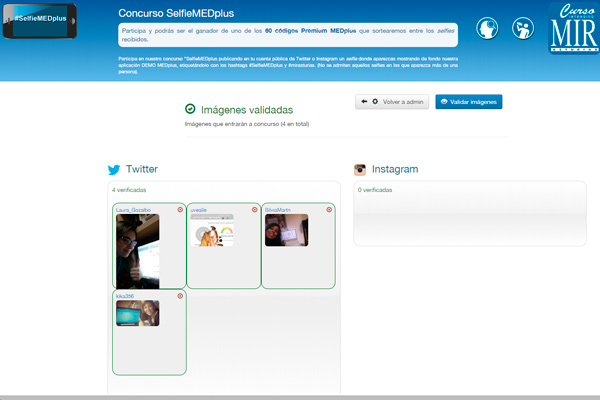The width and height of the screenshot is (600, 400).
Task: Click the Twitter bird icon
Action: [x=114, y=170]
